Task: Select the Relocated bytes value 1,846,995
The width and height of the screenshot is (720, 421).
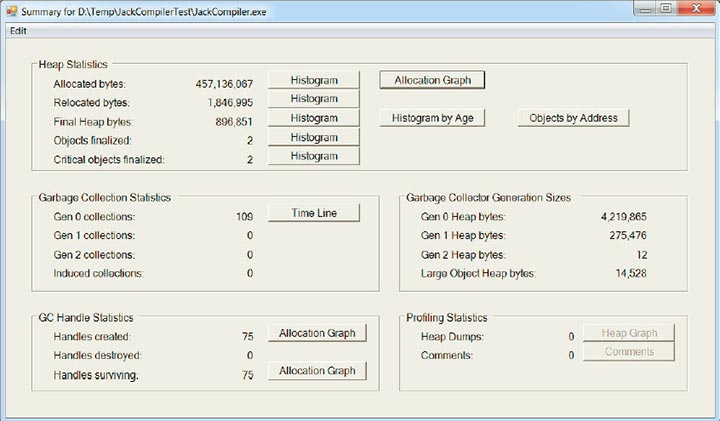Action: pyautogui.click(x=230, y=103)
